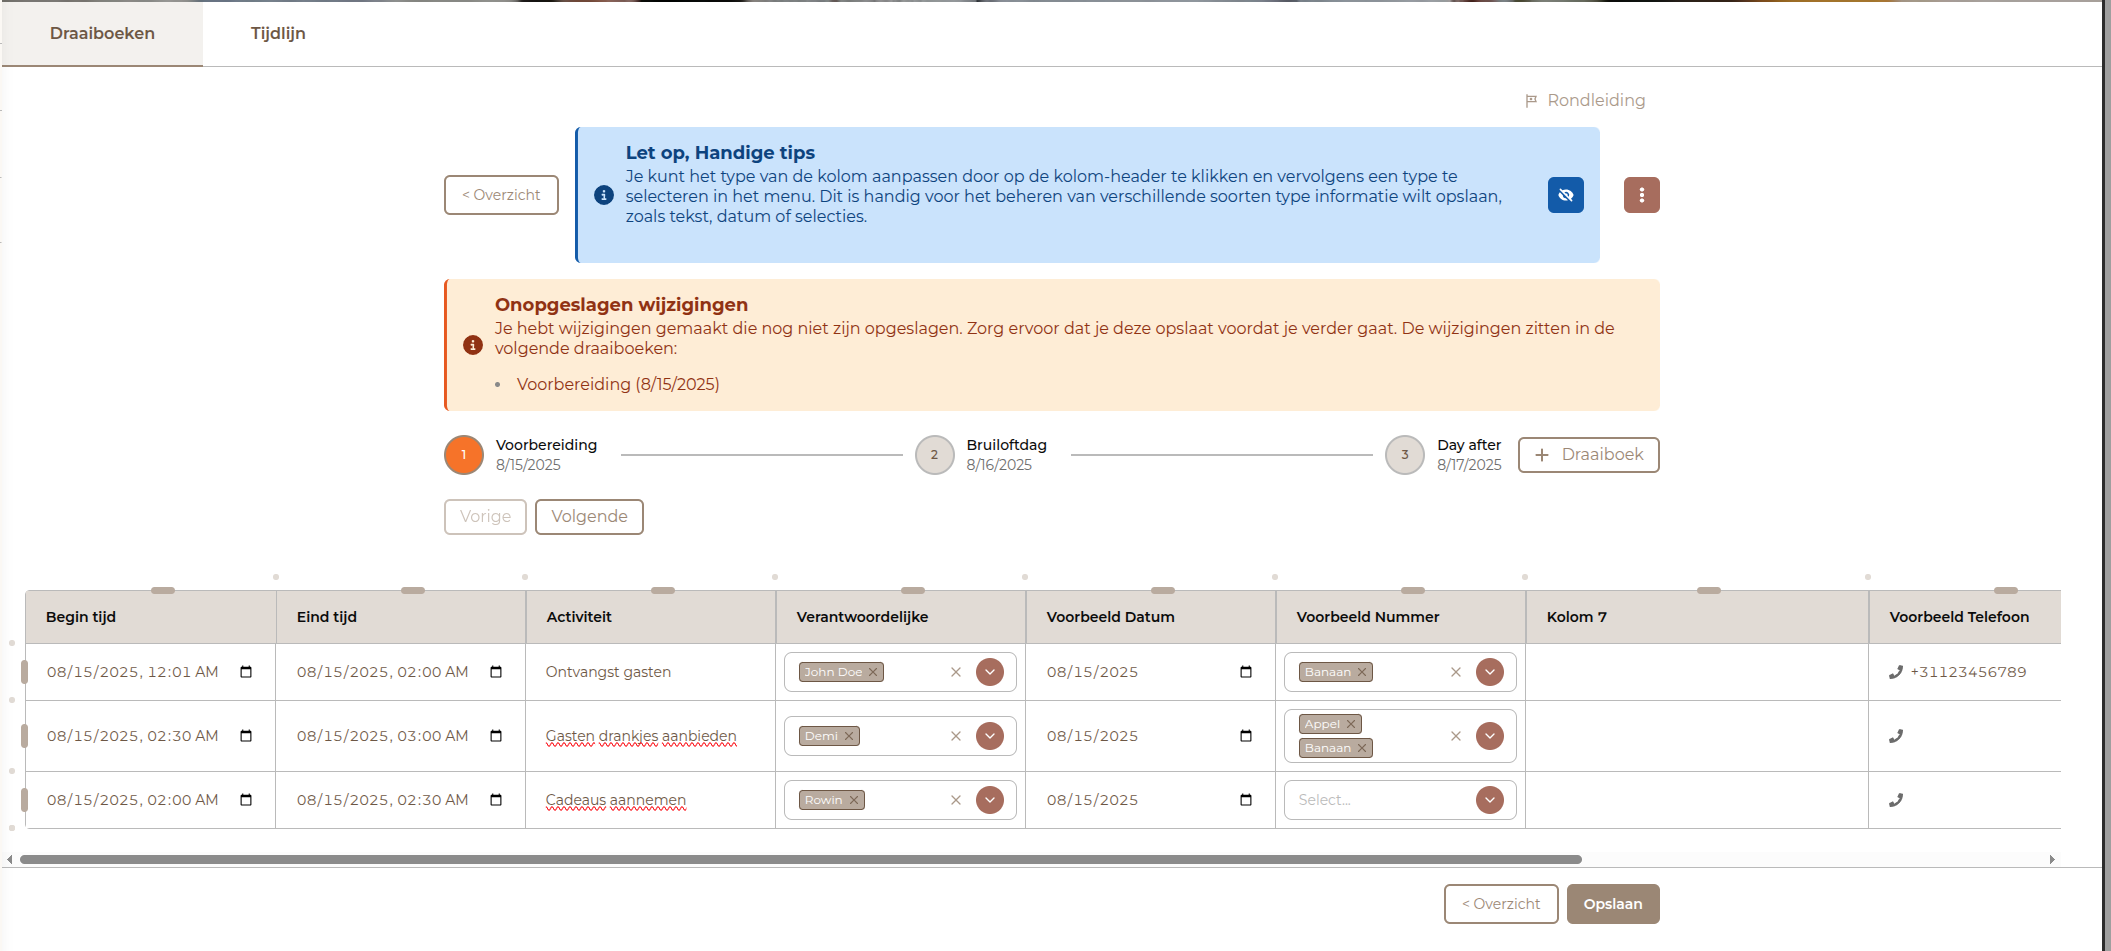Click the scrollbar right arrow

[x=2052, y=859]
